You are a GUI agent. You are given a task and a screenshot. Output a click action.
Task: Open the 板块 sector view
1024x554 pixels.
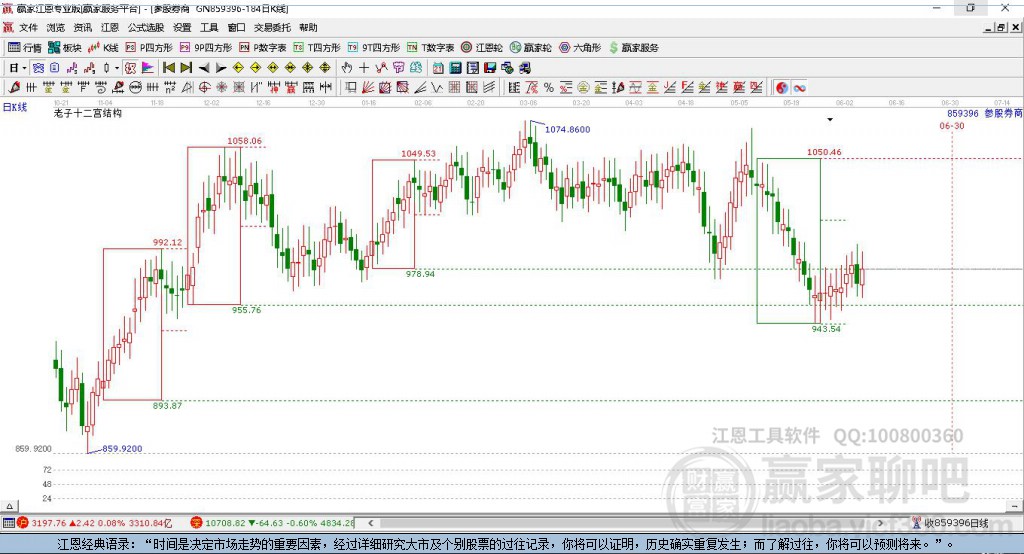point(65,48)
